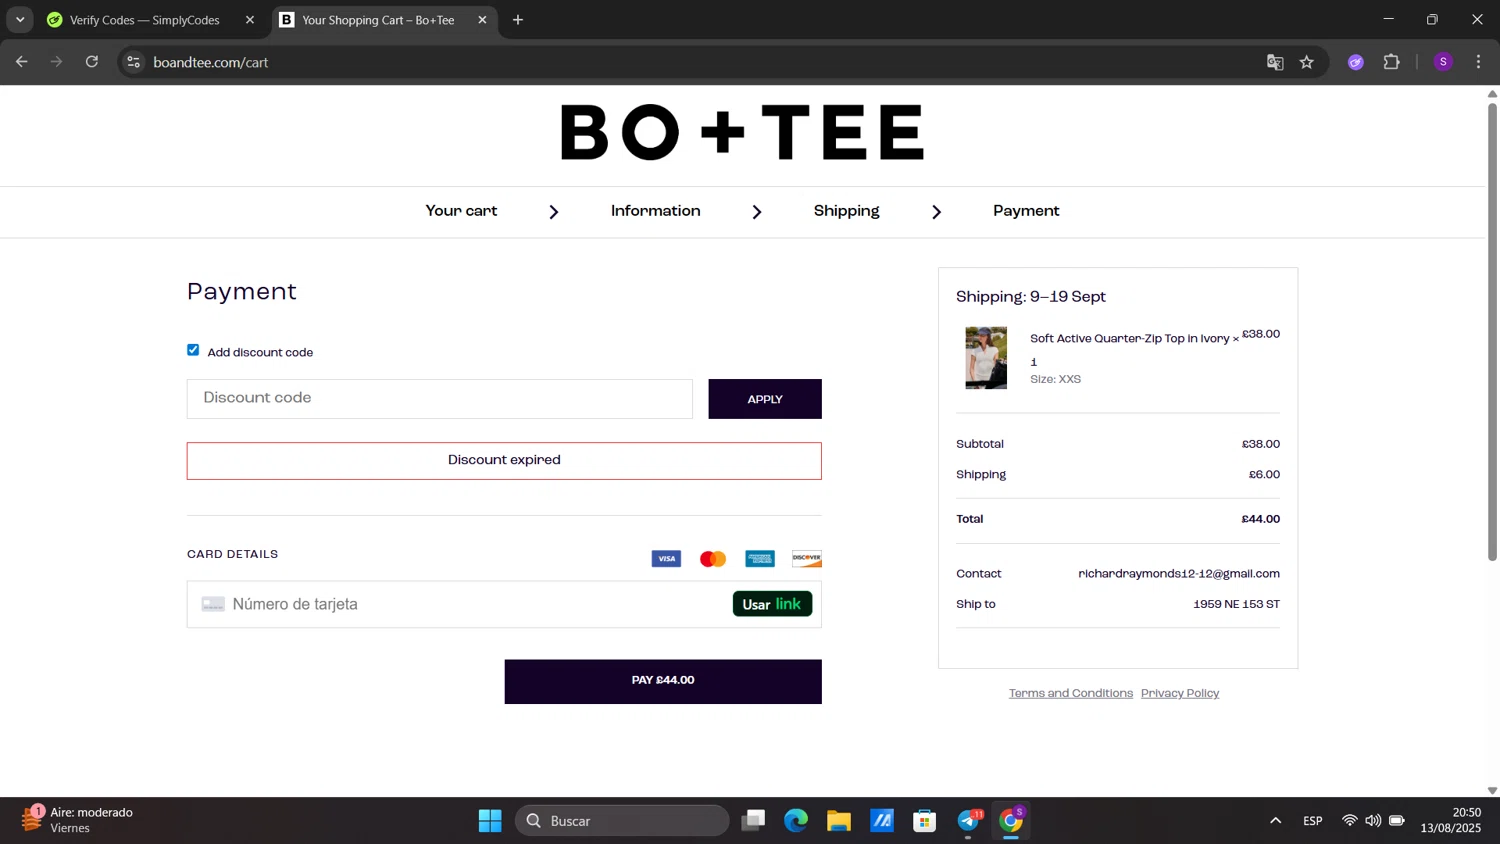Go to the Shipping step
The height and width of the screenshot is (844, 1500).
(847, 211)
